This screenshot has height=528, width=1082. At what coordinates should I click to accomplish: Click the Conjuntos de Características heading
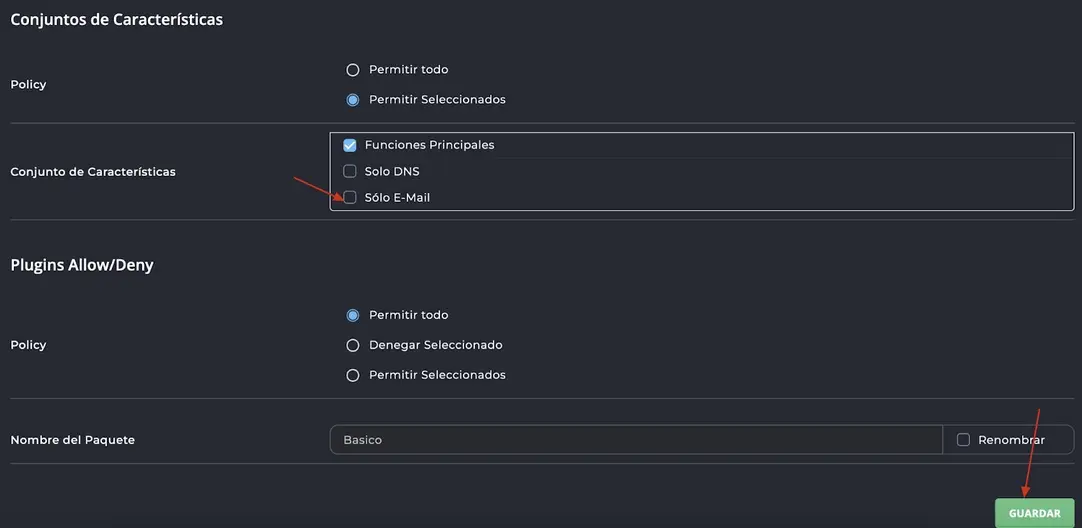pyautogui.click(x=117, y=19)
